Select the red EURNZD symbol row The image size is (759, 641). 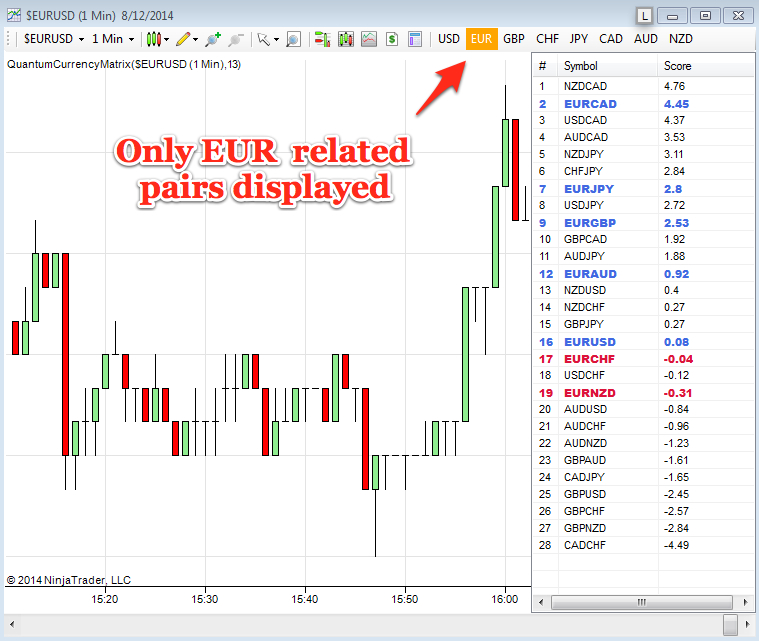tap(643, 393)
